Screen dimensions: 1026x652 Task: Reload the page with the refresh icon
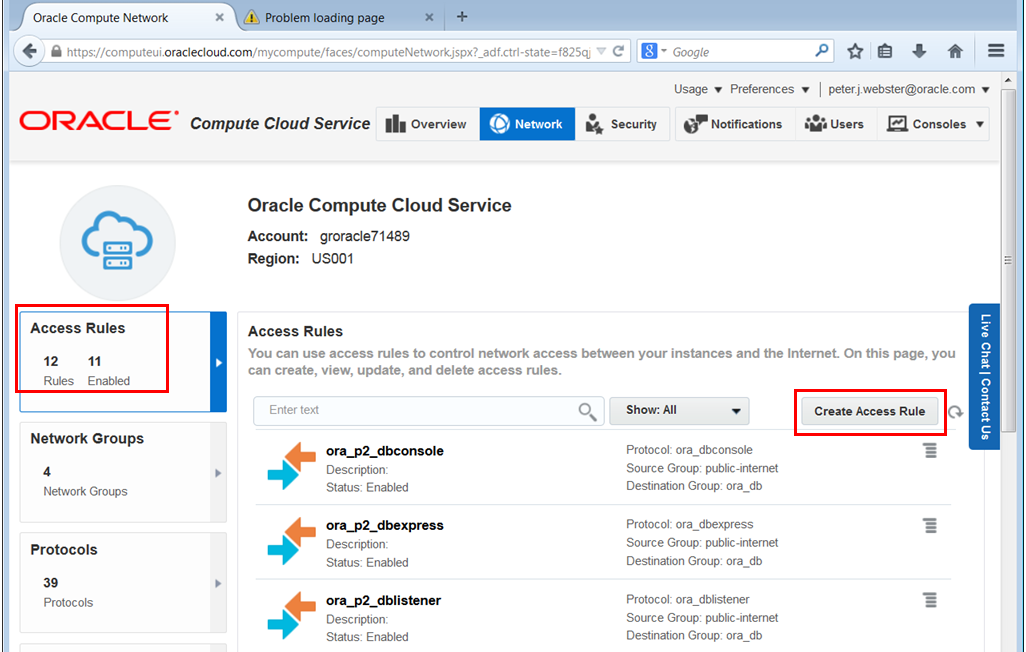point(618,51)
